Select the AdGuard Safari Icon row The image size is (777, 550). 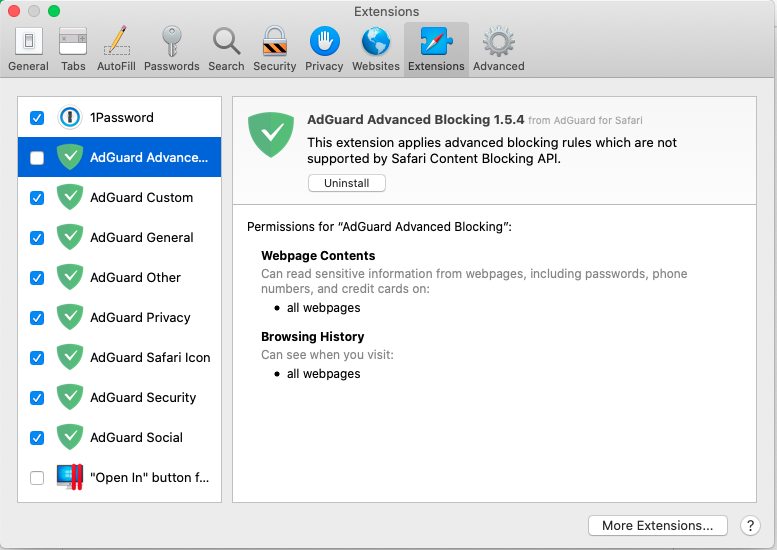point(119,357)
